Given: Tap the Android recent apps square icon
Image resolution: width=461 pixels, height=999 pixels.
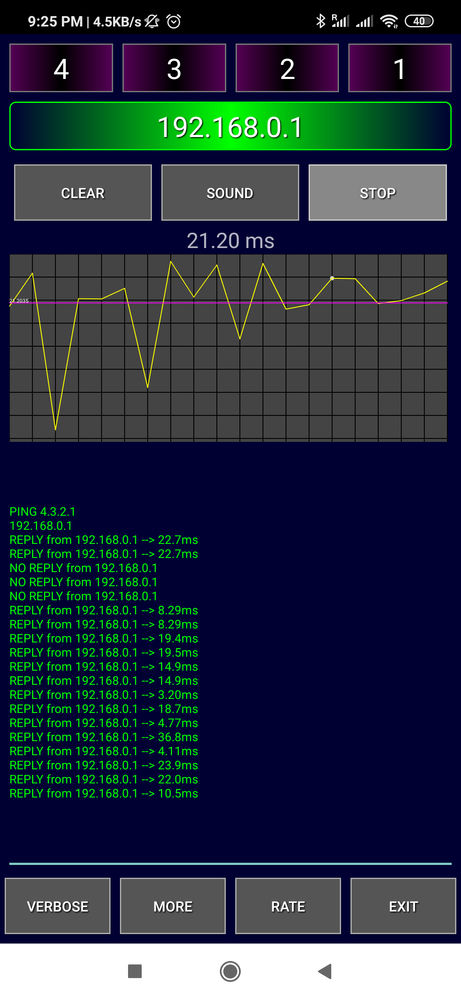Looking at the screenshot, I should pos(134,971).
